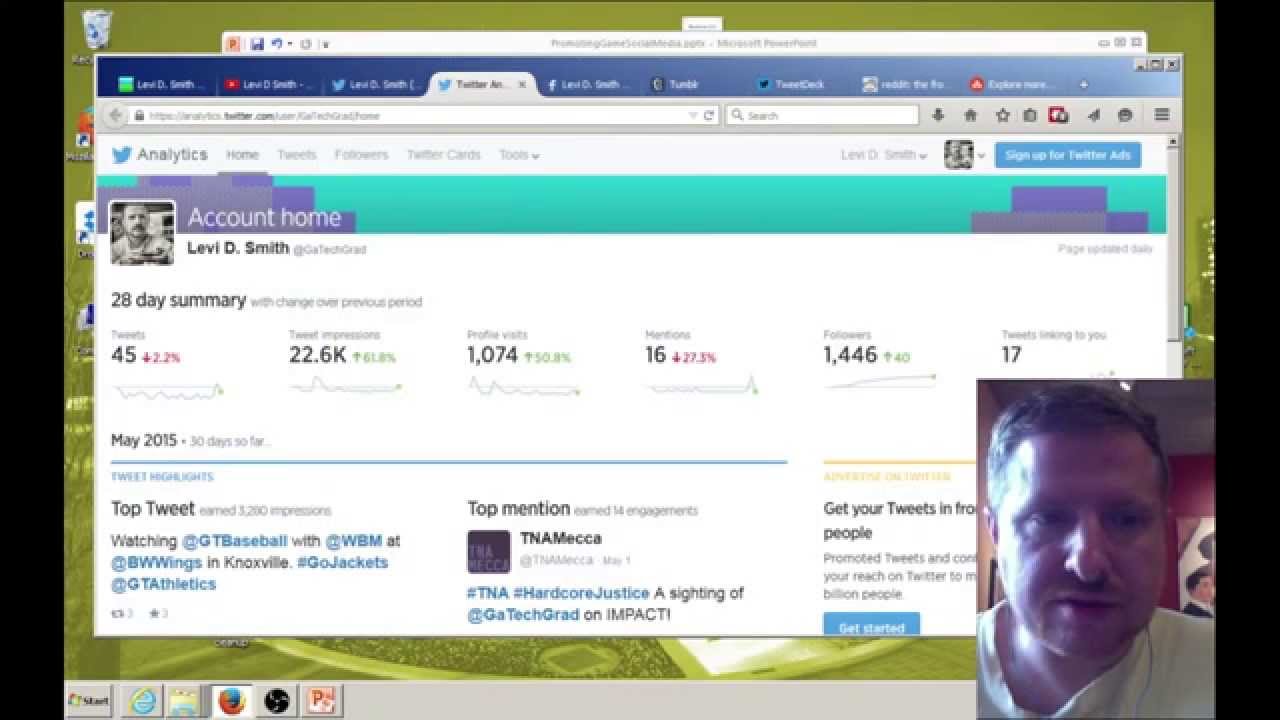Click the 22.6K Tweet impressions value
Screen dimensions: 1280x720
click(318, 355)
